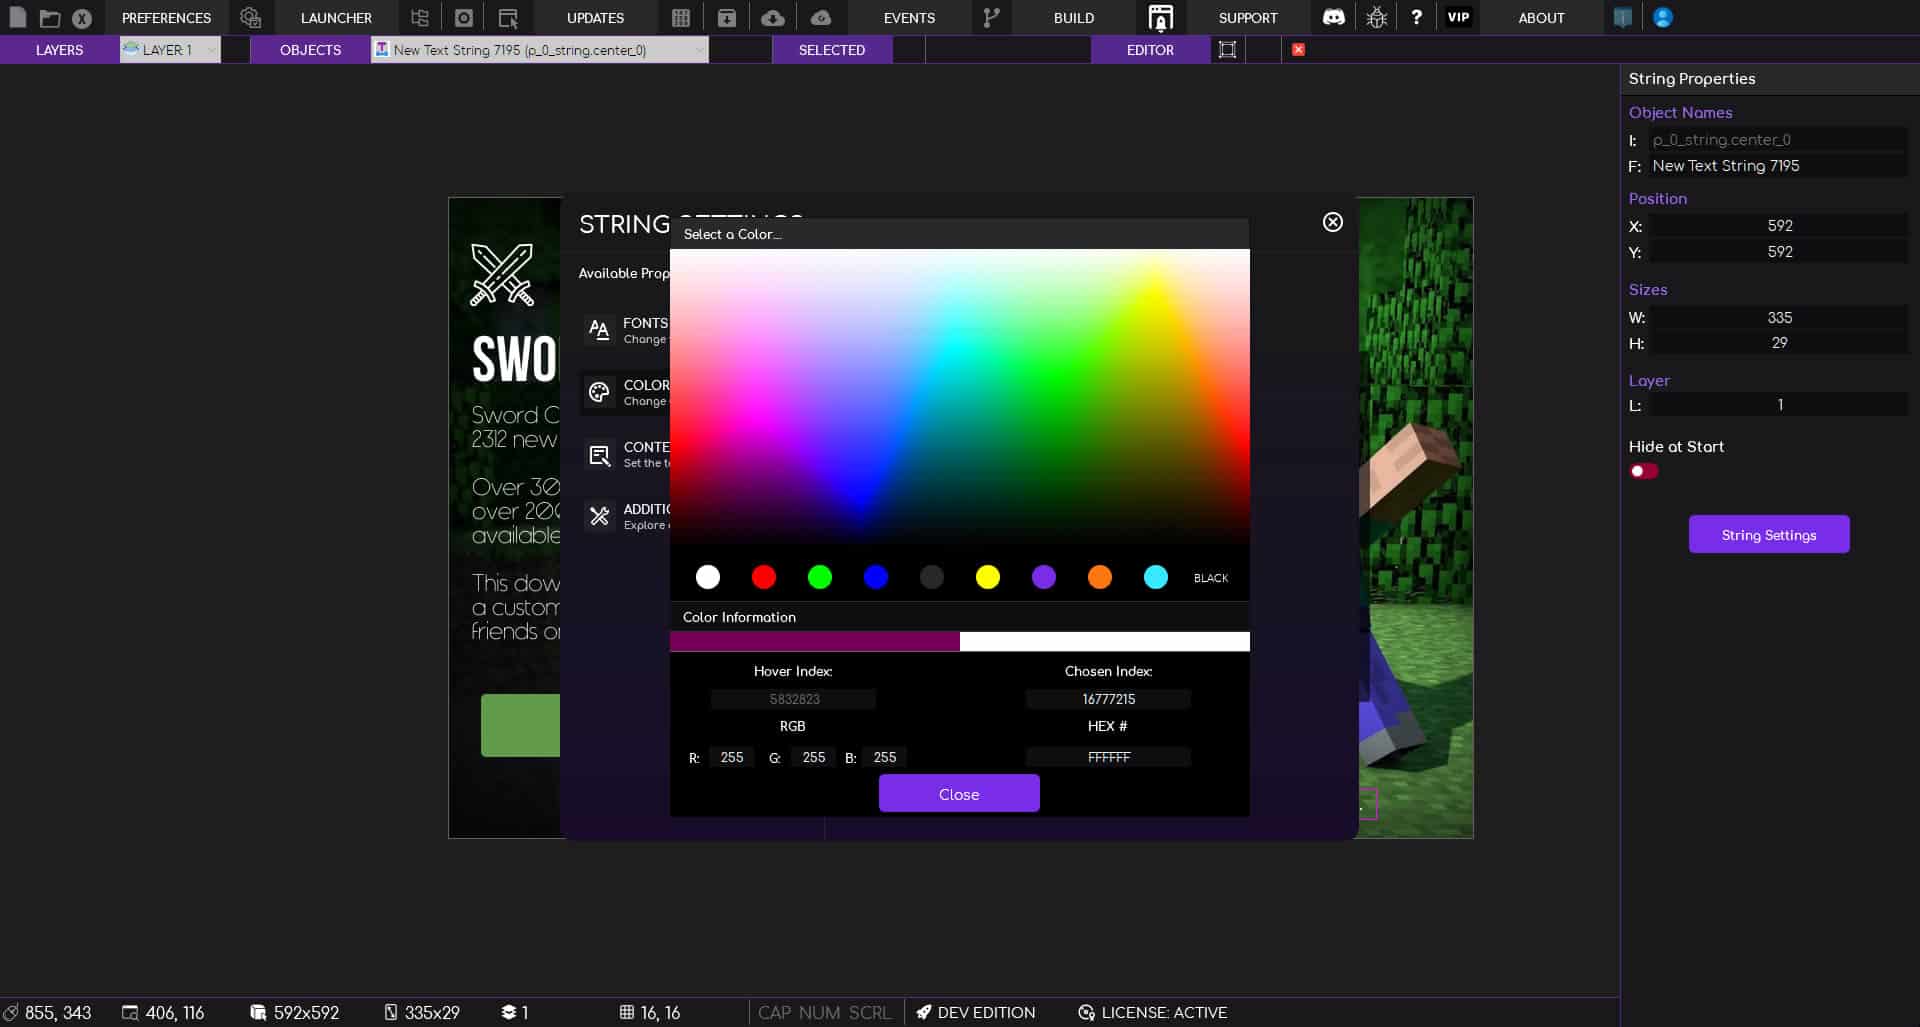This screenshot has height=1027, width=1920.
Task: Select the Colors palette icon
Action: [x=600, y=393]
